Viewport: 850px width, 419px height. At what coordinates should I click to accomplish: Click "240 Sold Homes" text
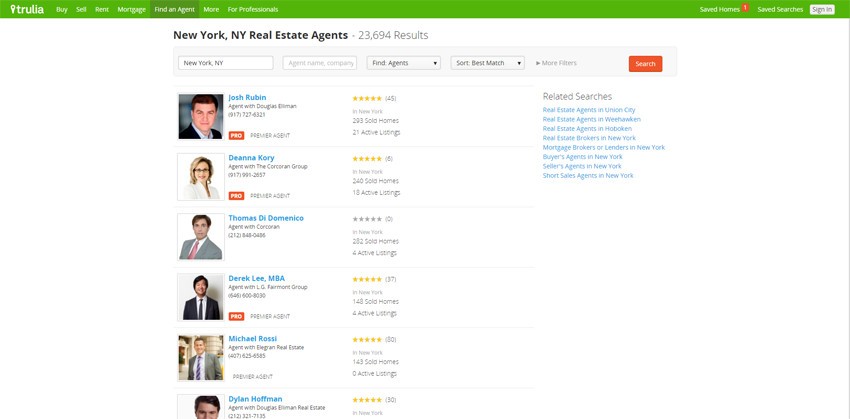375,181
